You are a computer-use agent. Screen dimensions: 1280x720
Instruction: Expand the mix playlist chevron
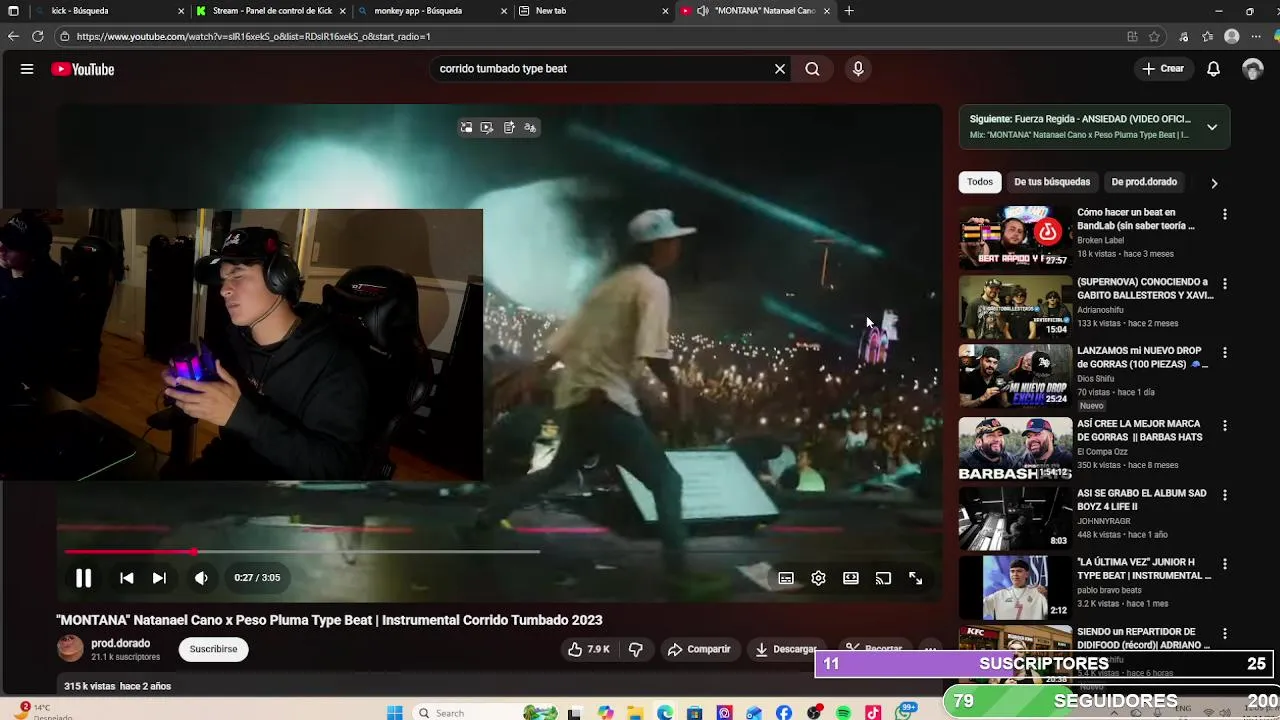tap(1212, 127)
